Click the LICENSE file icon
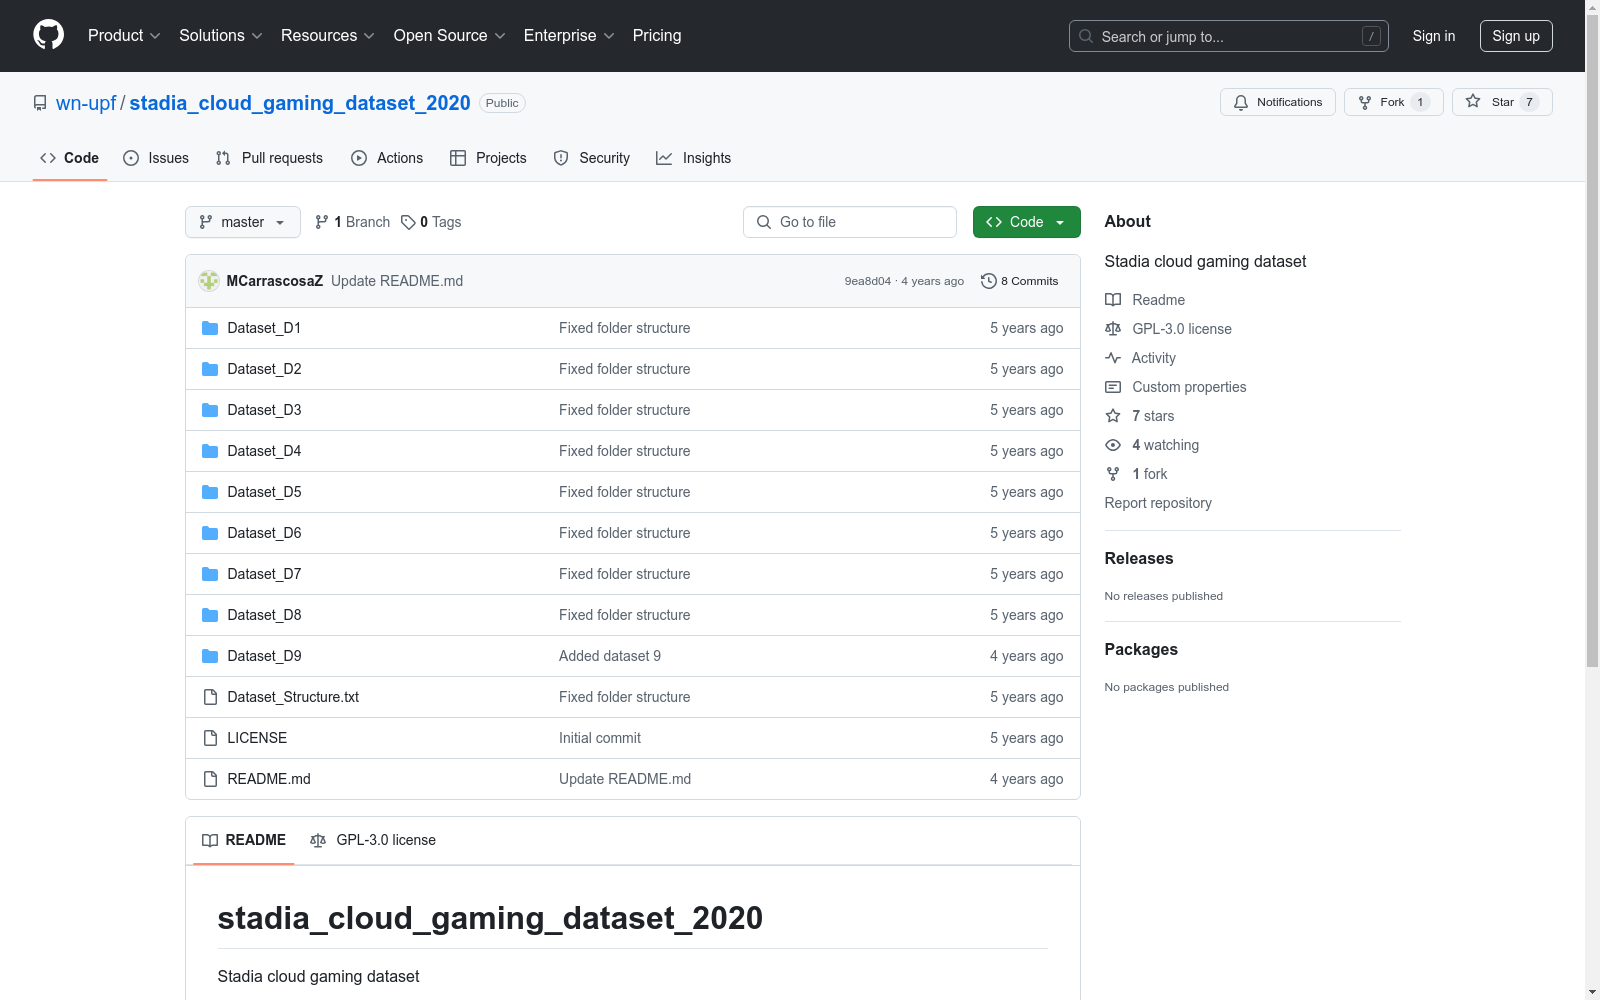The width and height of the screenshot is (1600, 1000). coord(210,738)
